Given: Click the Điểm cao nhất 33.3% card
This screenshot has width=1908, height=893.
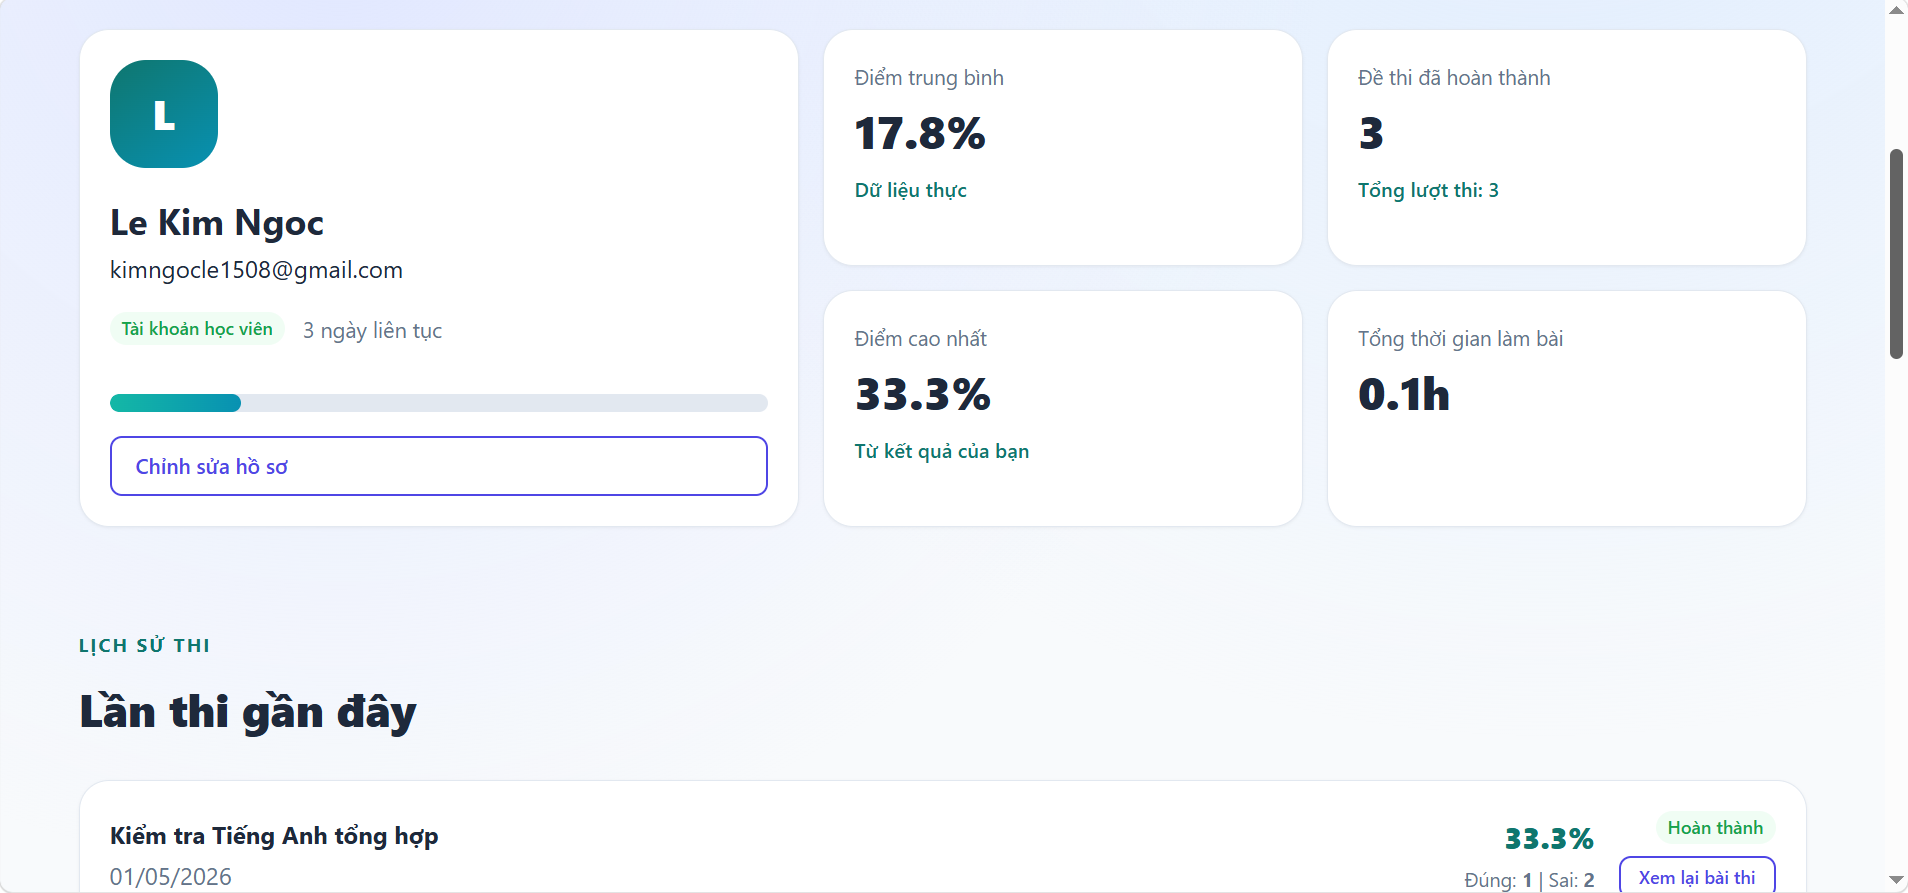Looking at the screenshot, I should 1063,409.
